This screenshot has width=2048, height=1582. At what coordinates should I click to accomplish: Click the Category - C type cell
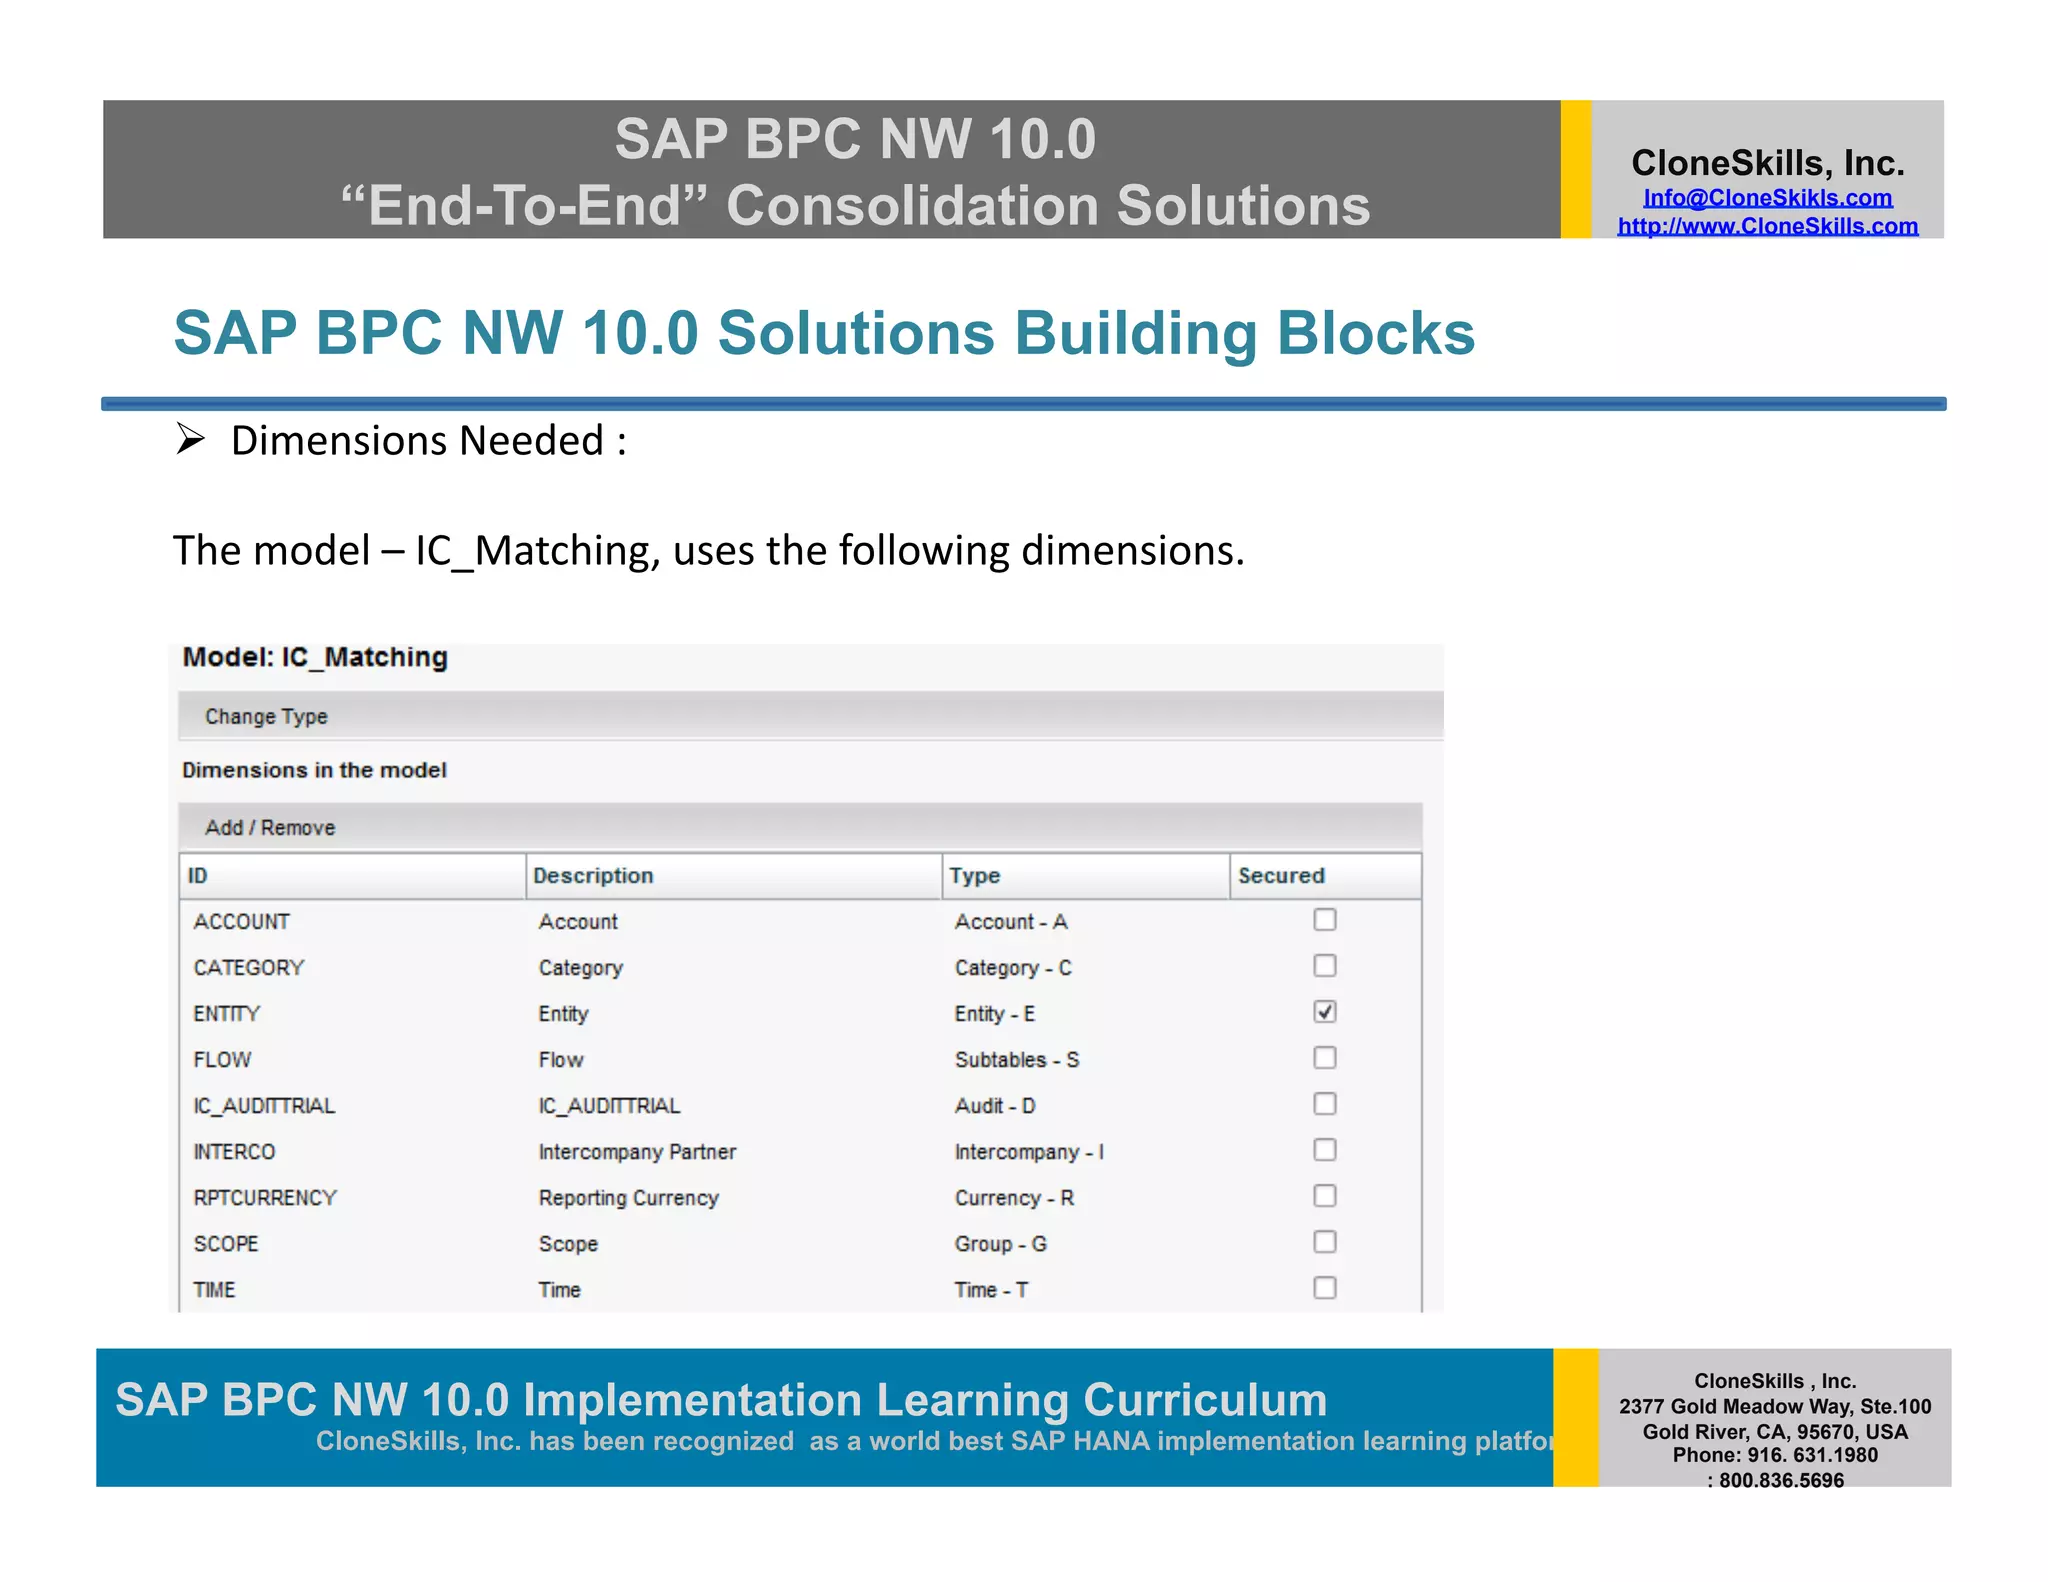[1013, 968]
